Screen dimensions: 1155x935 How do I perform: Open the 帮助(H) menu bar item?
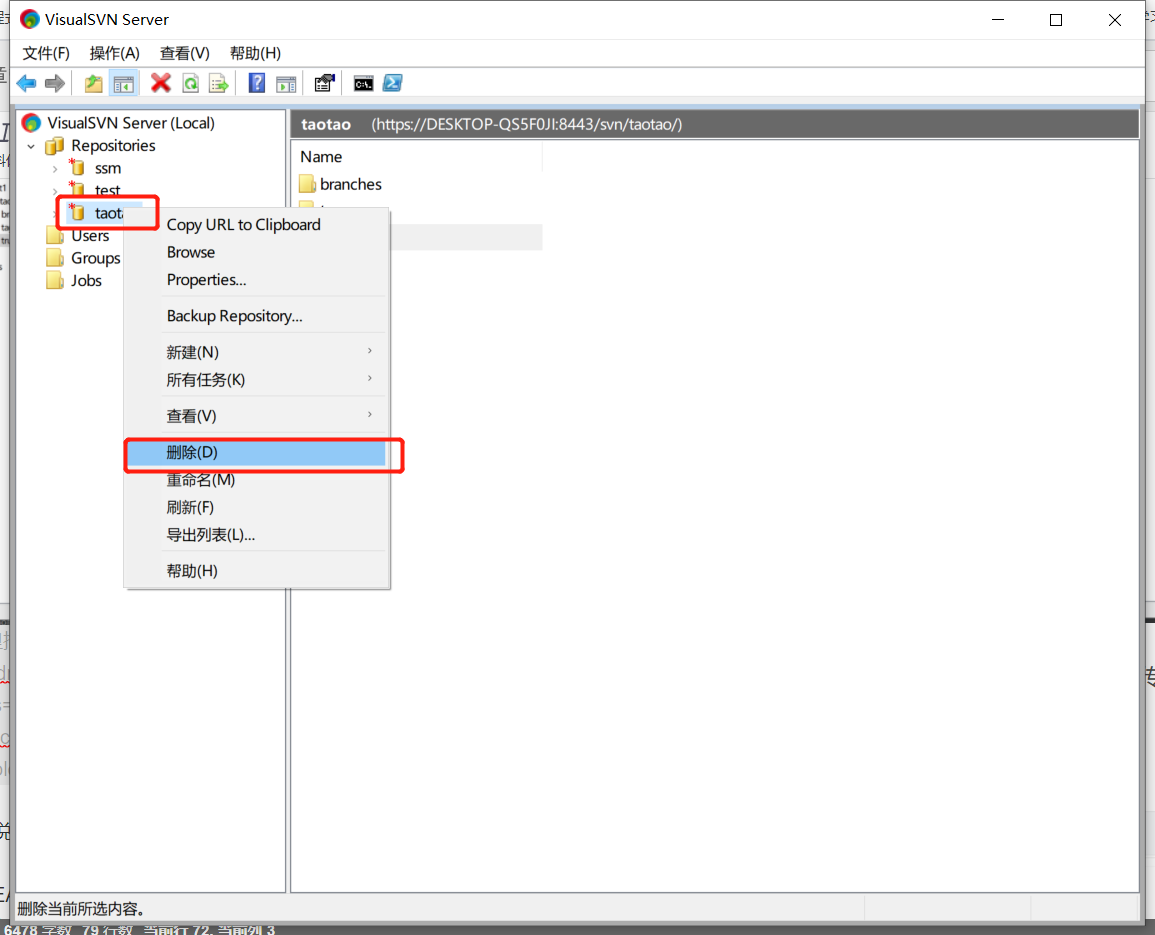(x=255, y=53)
